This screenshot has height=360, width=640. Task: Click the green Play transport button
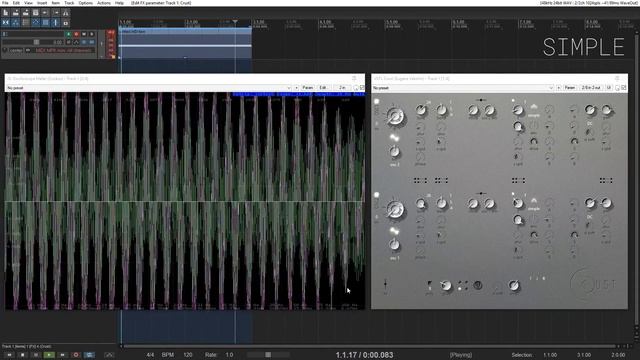[49, 355]
